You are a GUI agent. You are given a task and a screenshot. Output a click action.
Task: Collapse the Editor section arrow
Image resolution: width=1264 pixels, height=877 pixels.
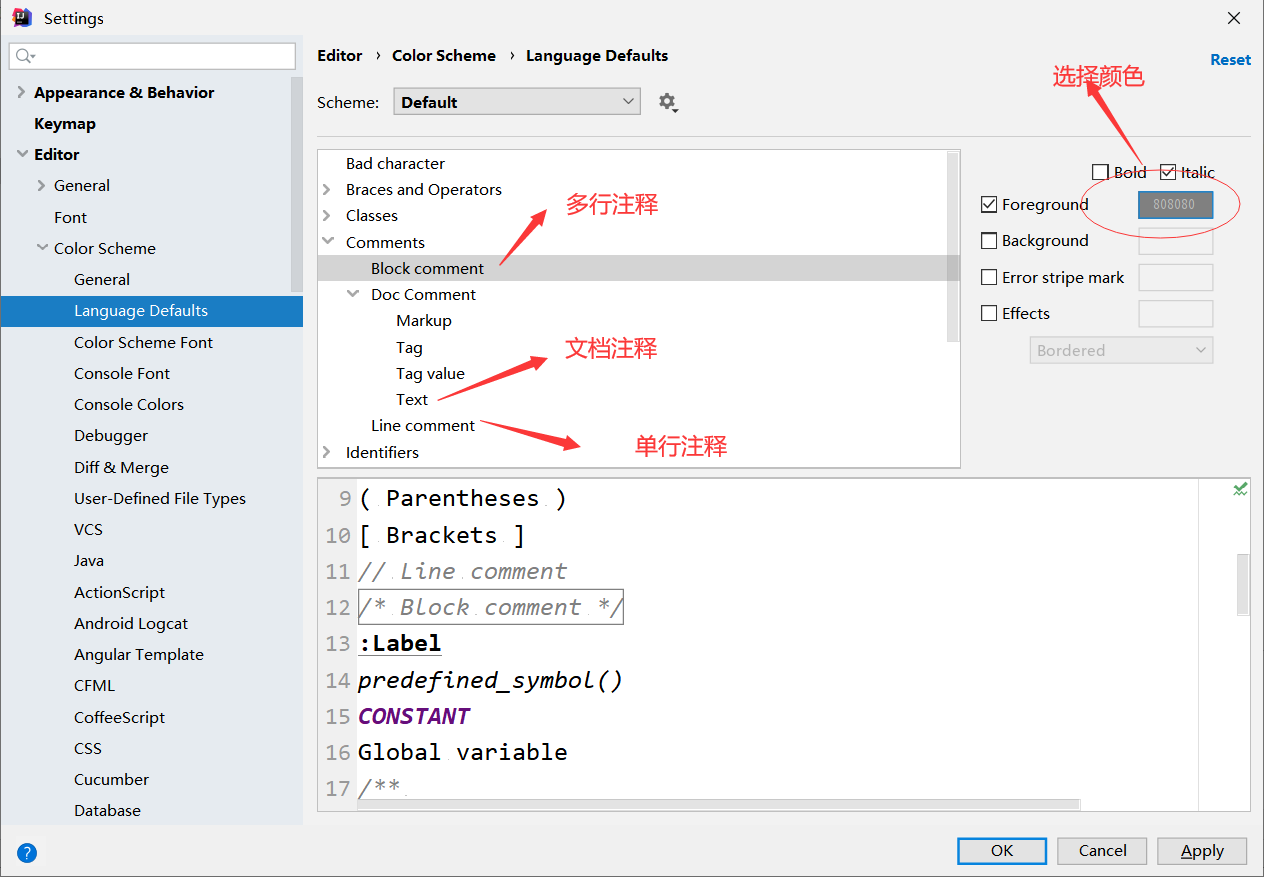[22, 154]
